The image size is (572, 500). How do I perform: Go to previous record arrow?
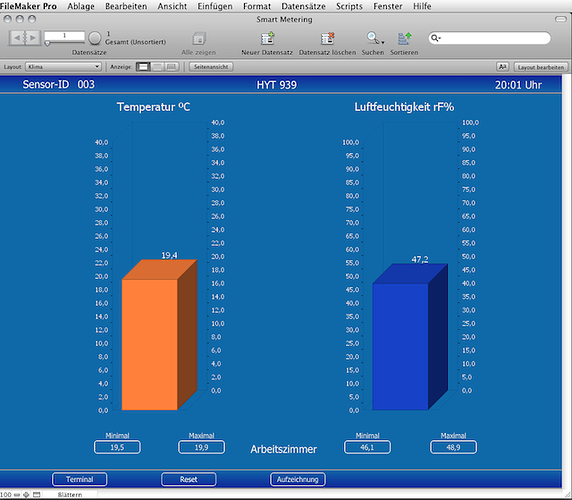click(16, 38)
